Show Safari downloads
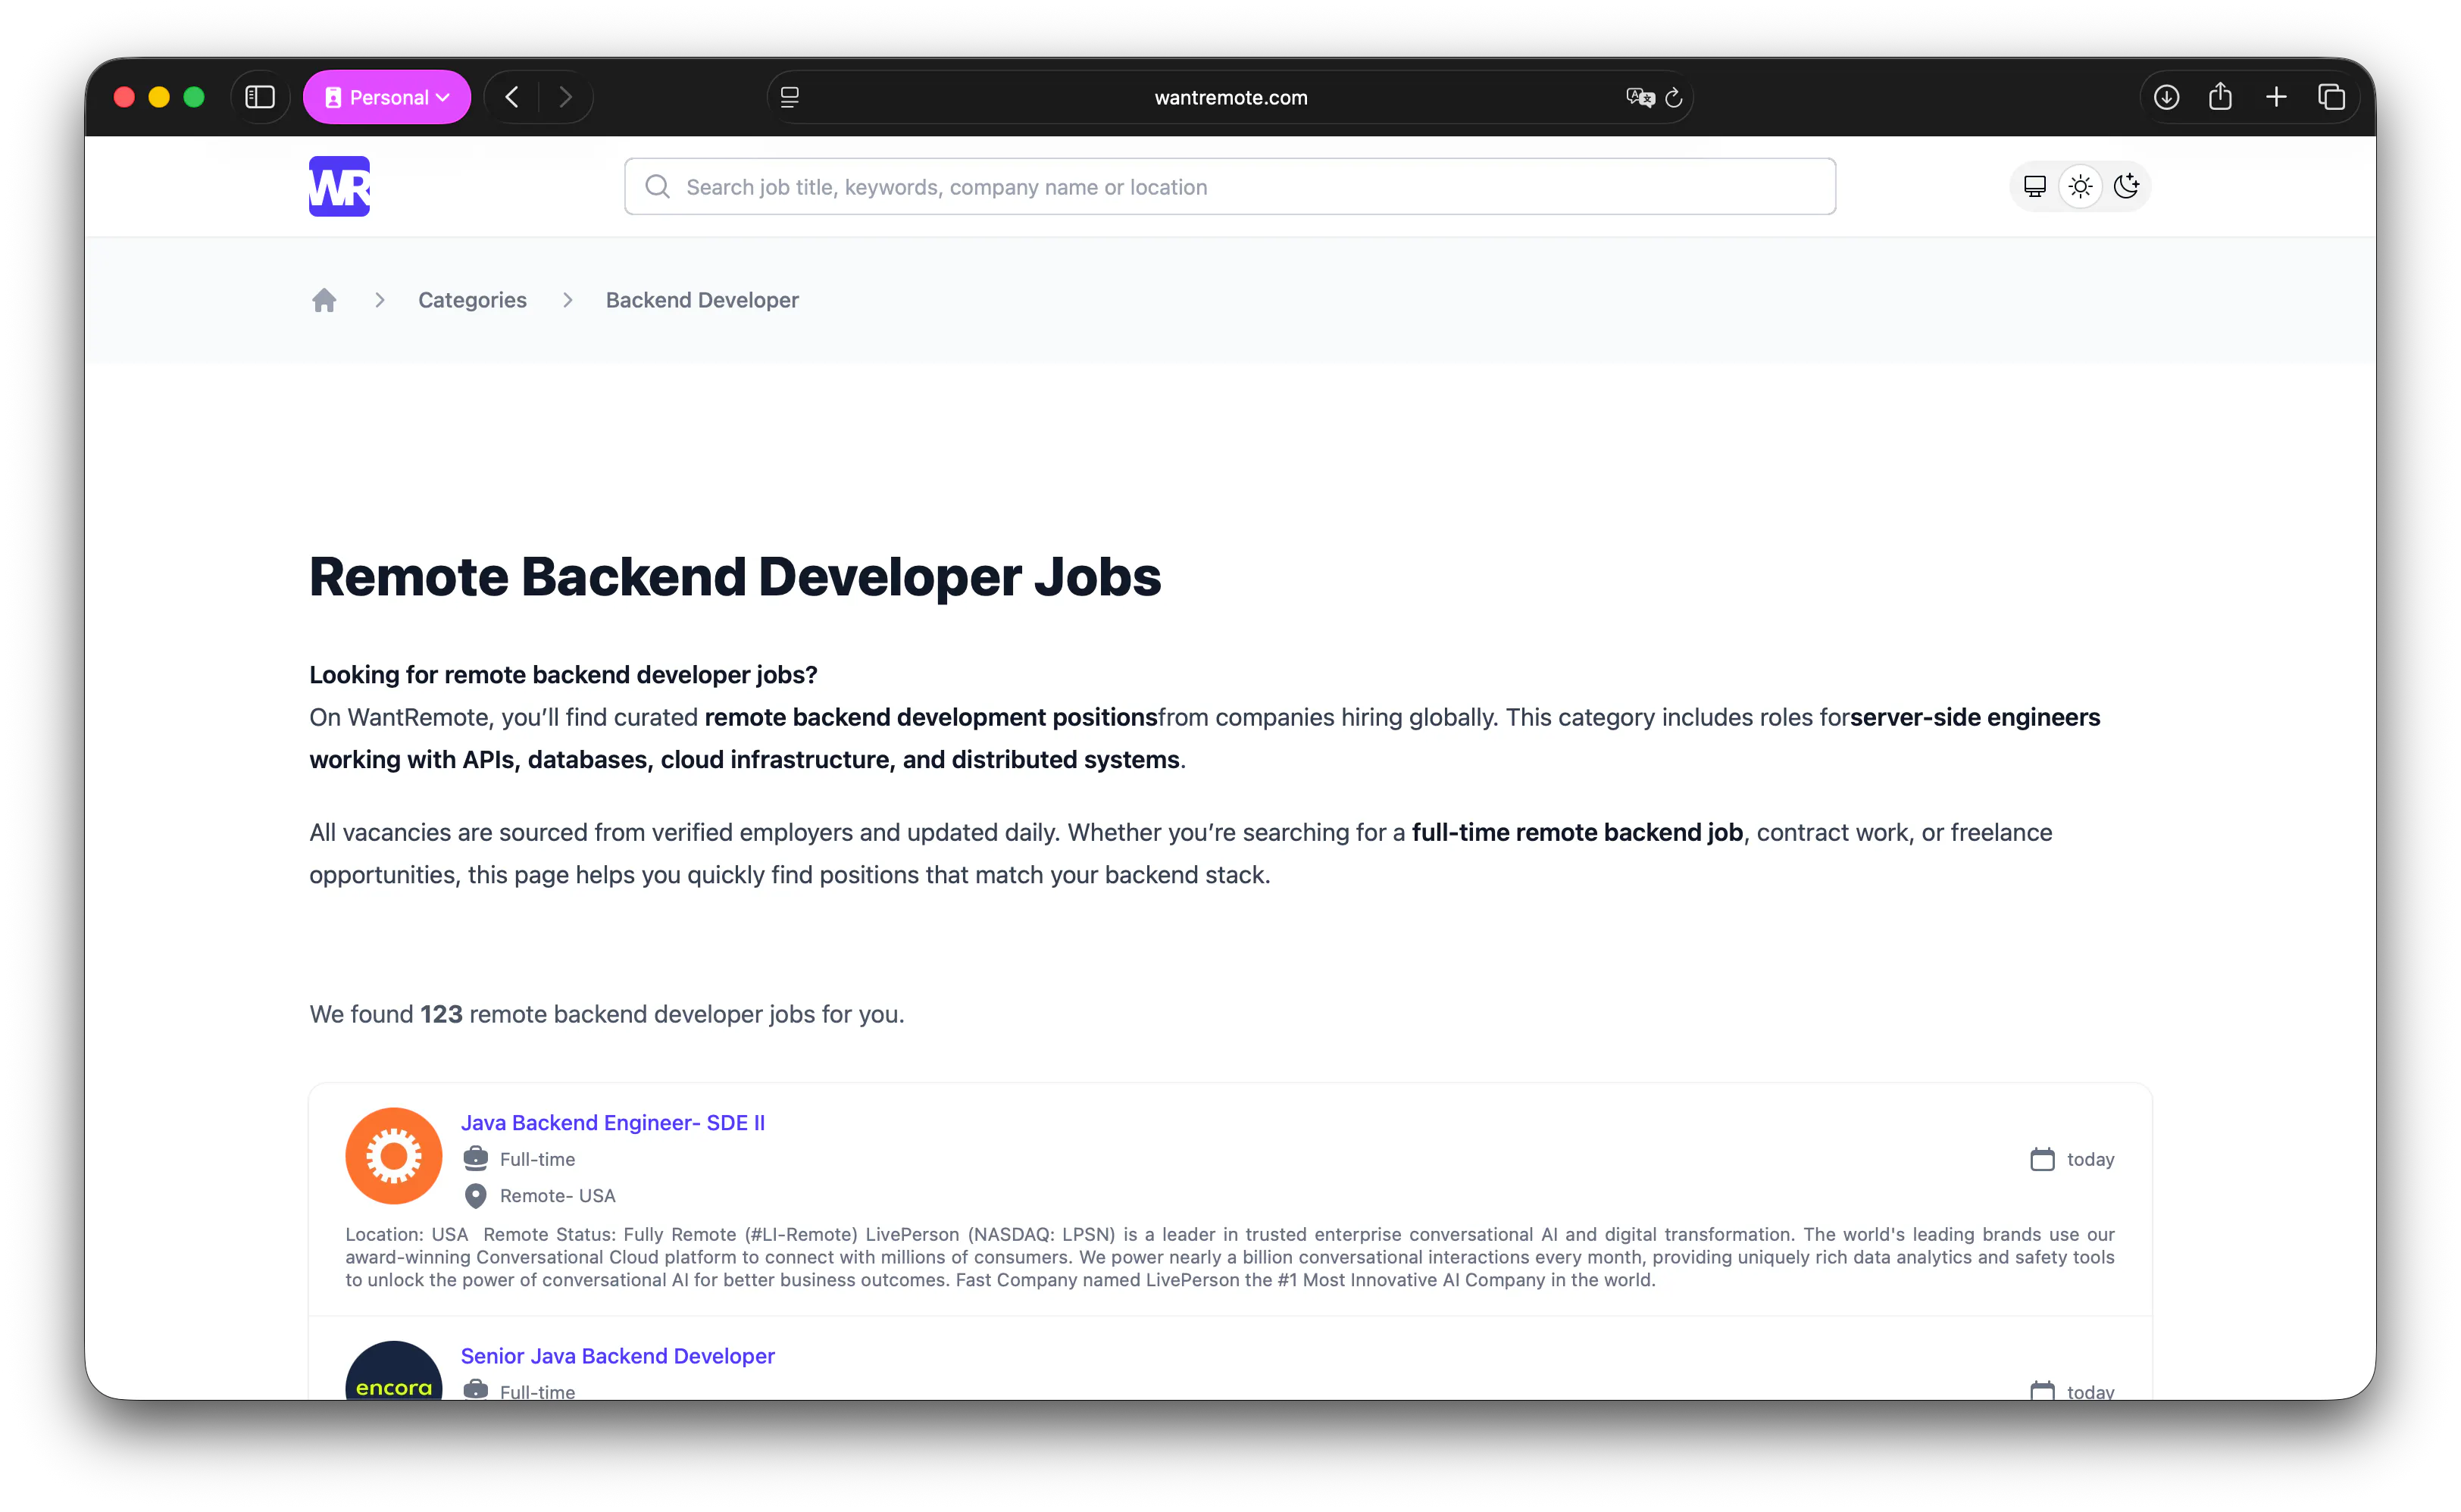The image size is (2461, 1512). pyautogui.click(x=2166, y=97)
